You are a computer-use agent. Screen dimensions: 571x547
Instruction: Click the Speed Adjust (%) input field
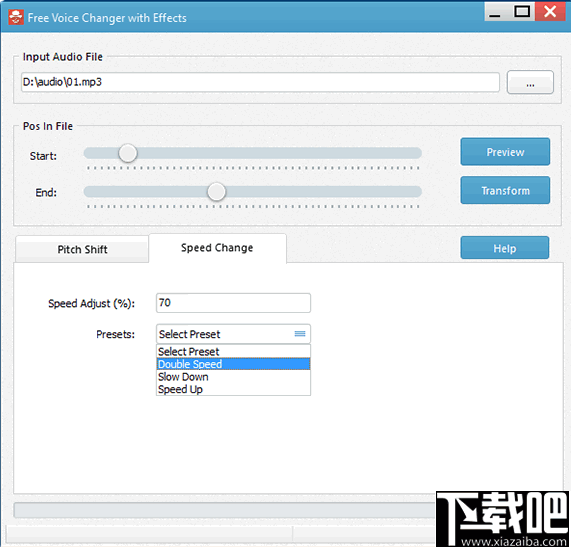coord(233,303)
